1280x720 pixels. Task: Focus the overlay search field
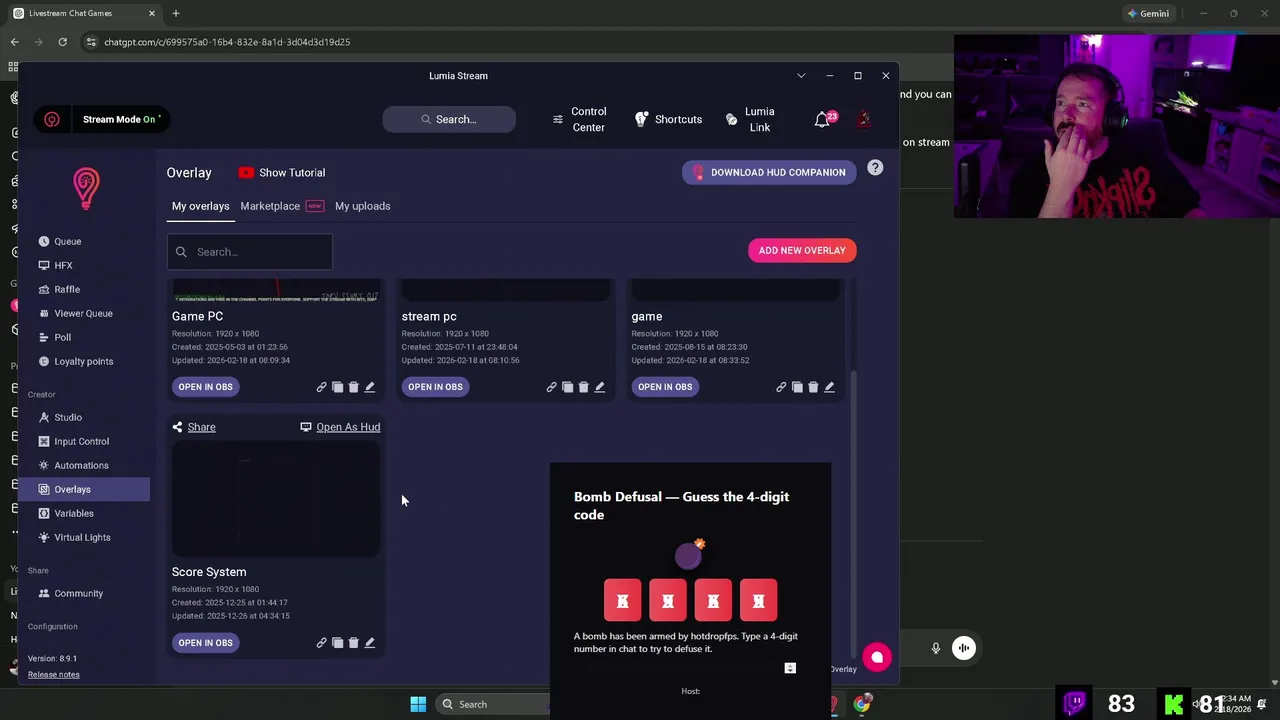250,252
